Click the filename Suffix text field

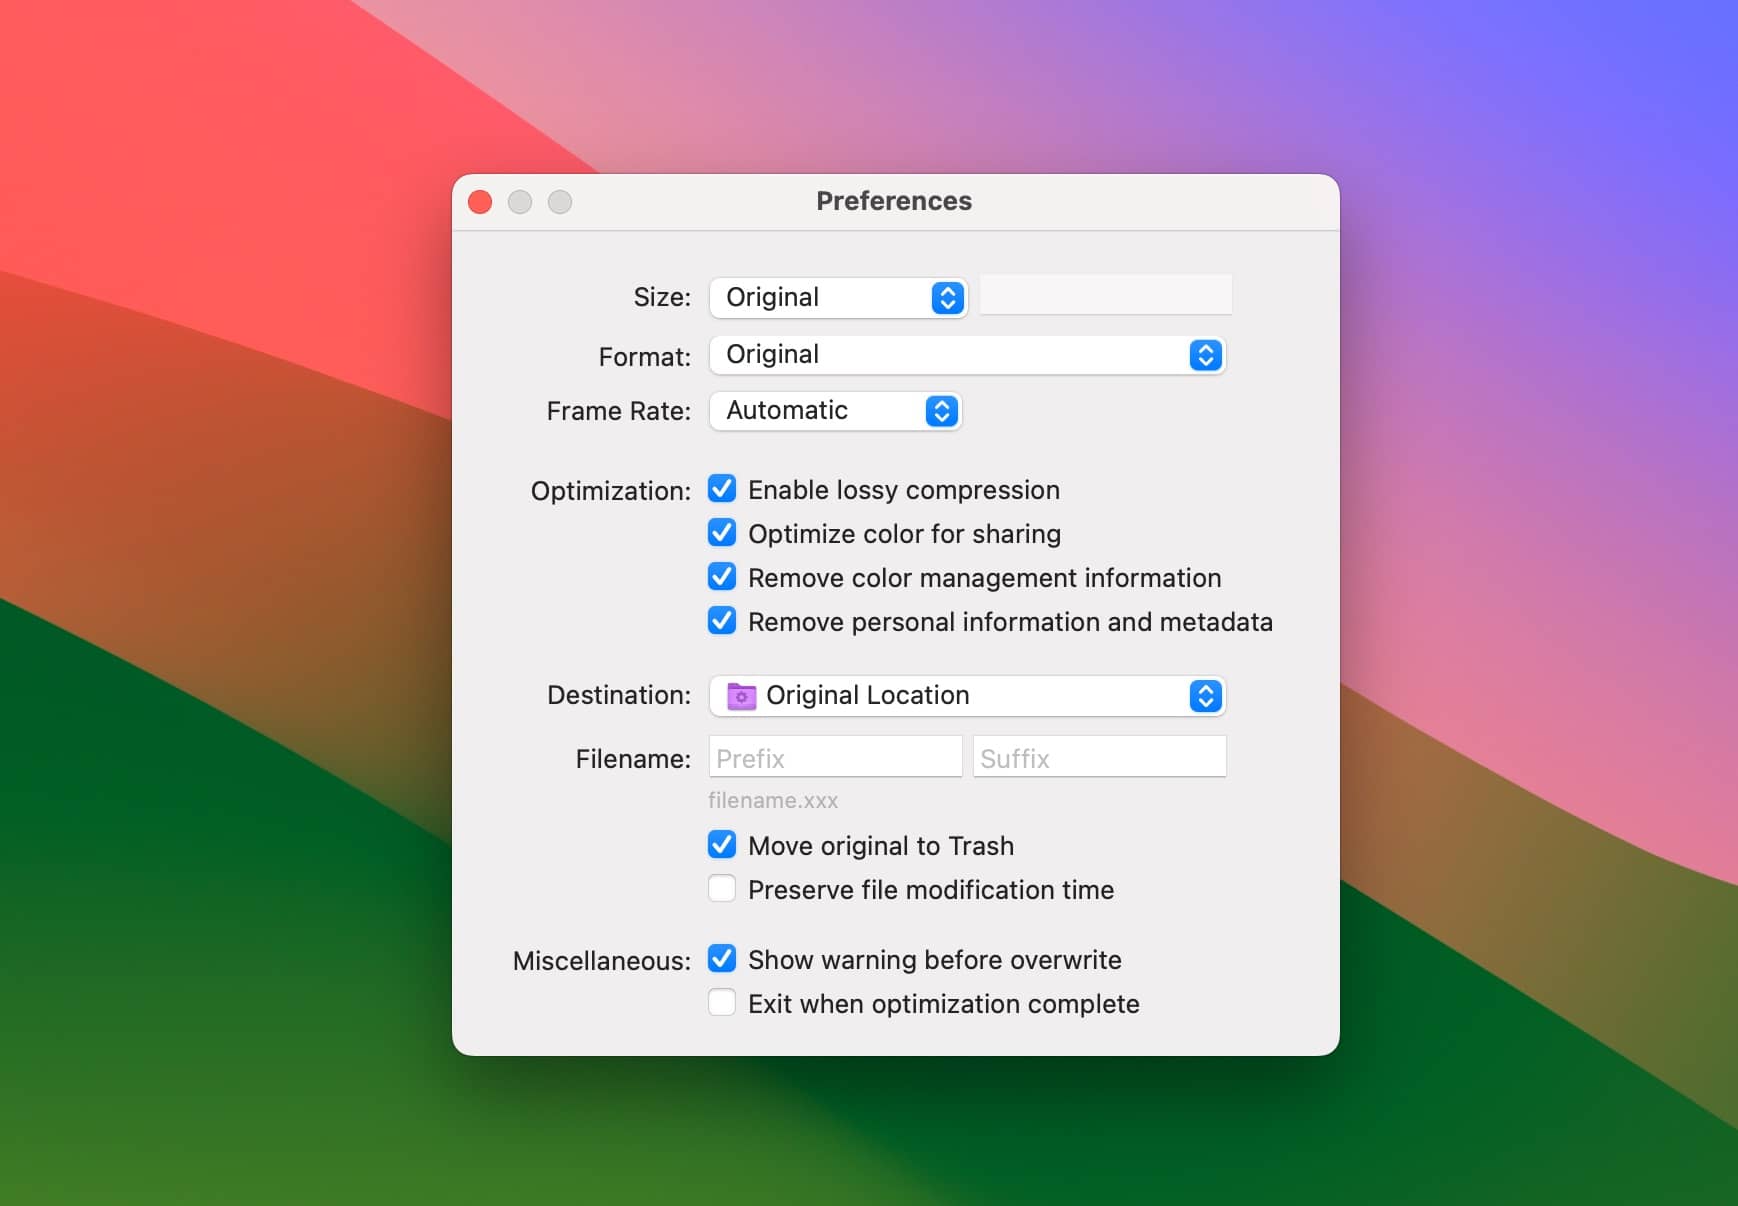tap(1099, 758)
